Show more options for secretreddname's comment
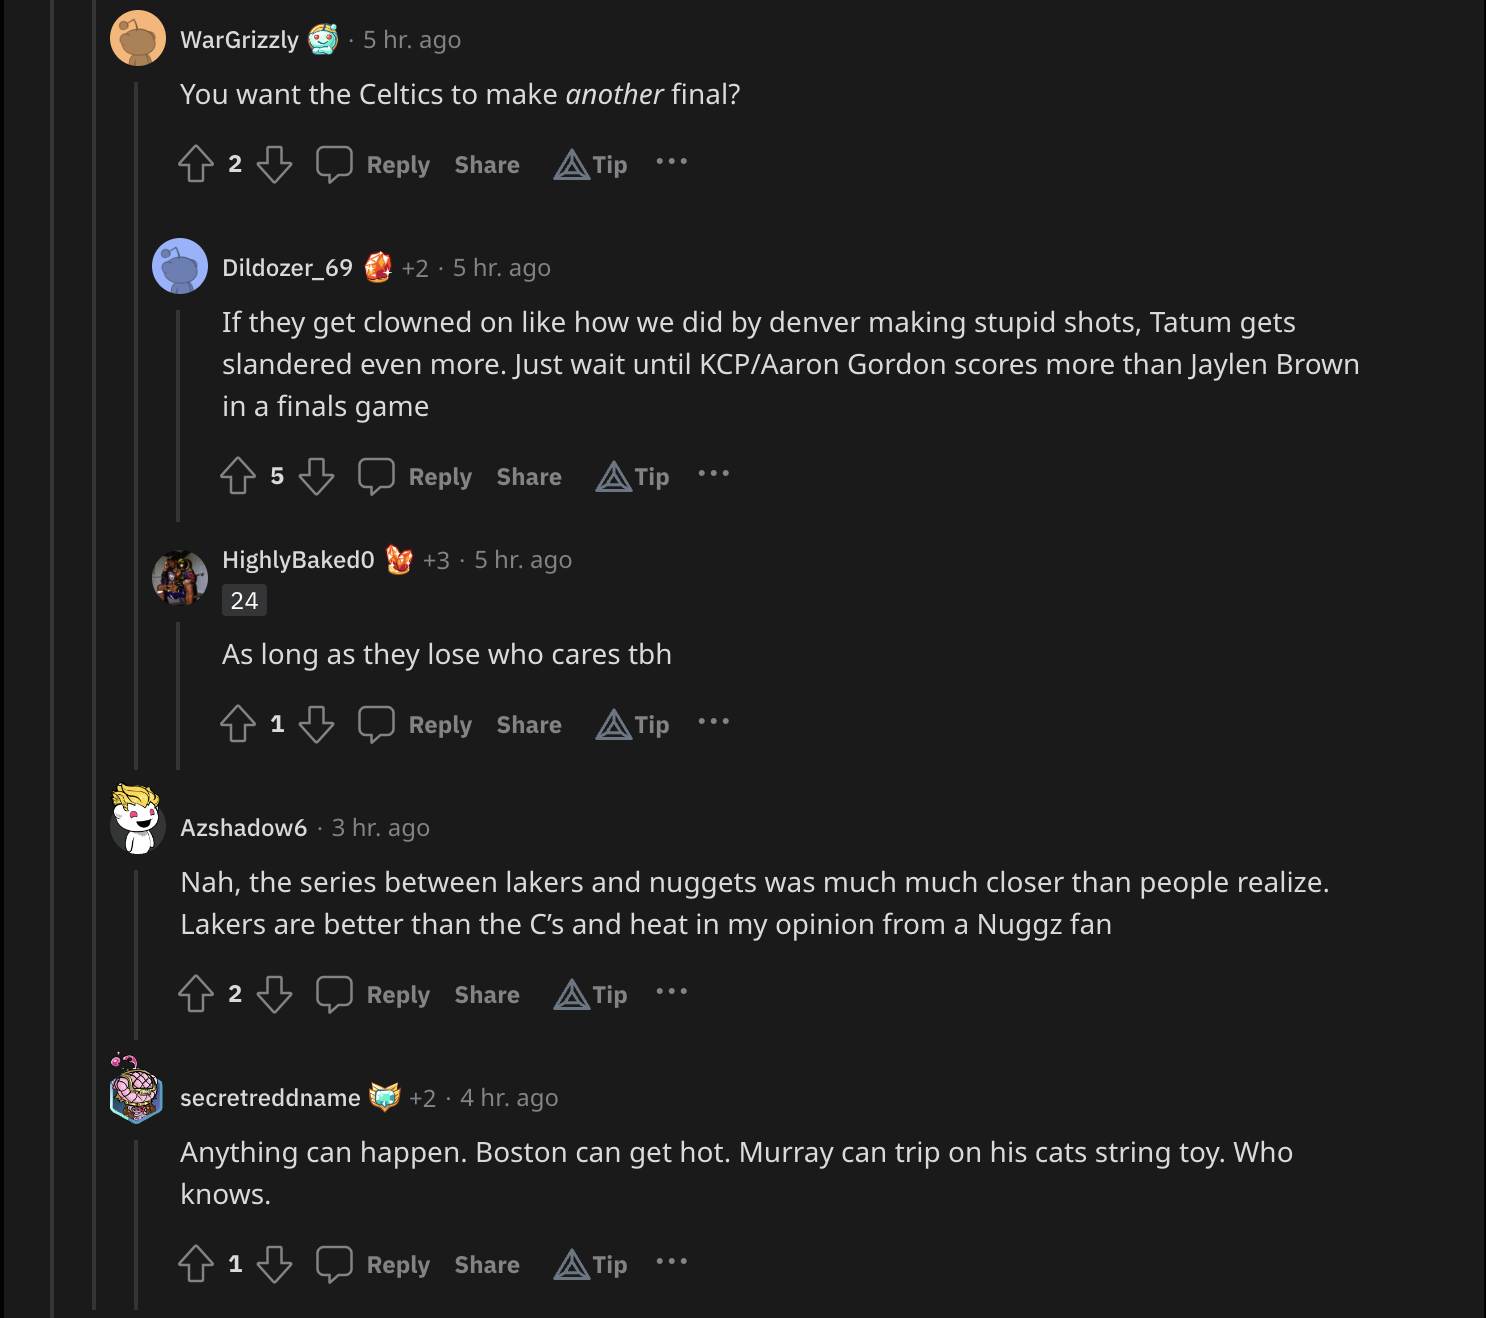Image resolution: width=1486 pixels, height=1318 pixels. click(x=671, y=1262)
